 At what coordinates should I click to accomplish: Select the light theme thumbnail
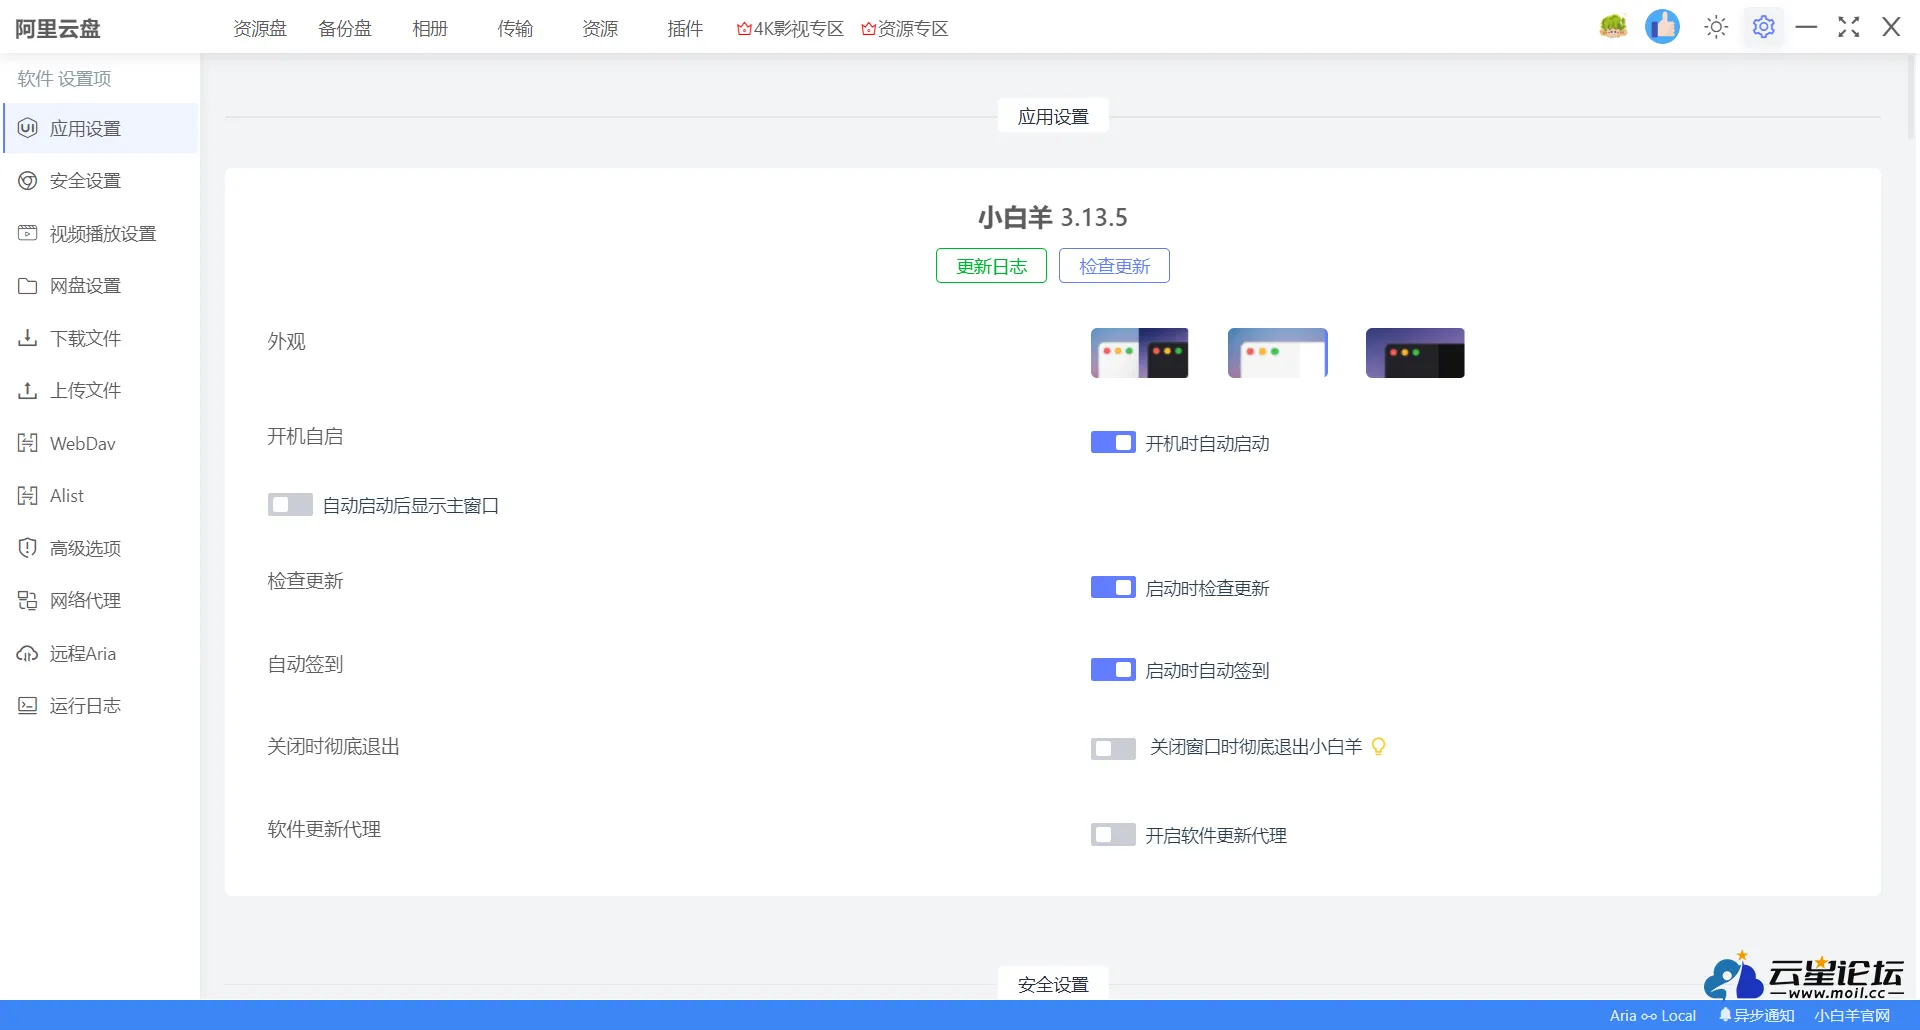point(1277,353)
